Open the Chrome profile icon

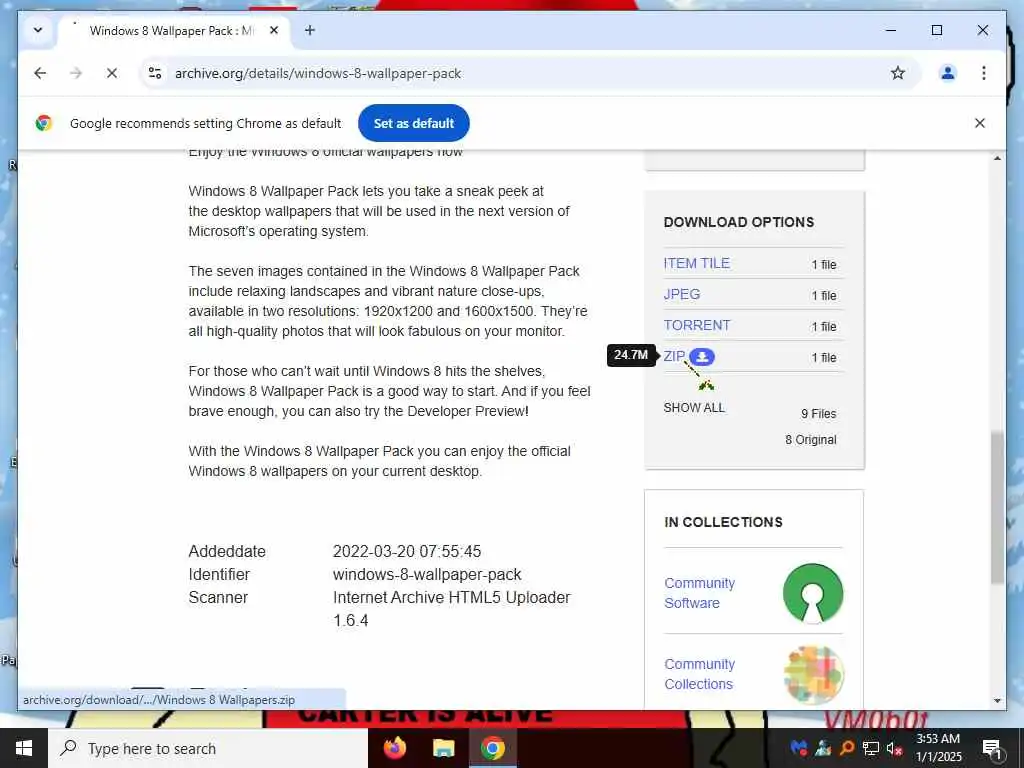click(x=948, y=73)
